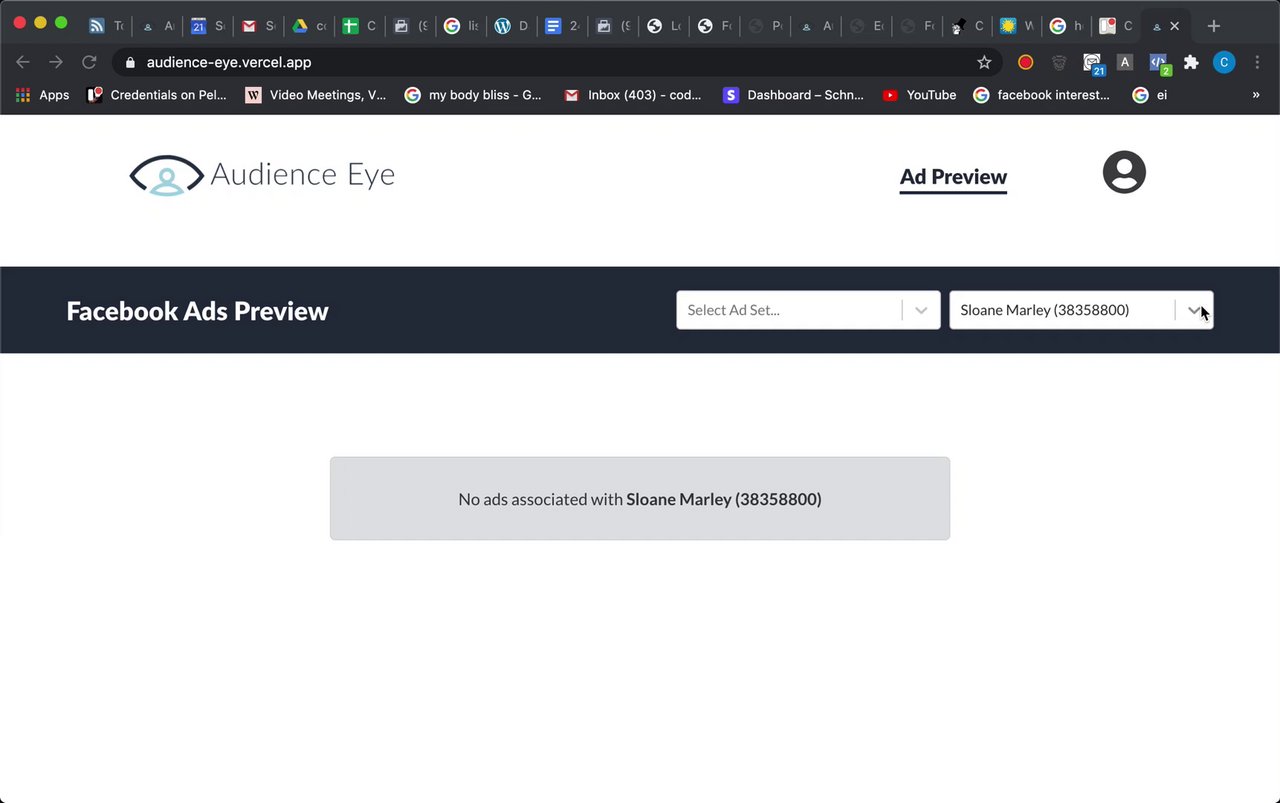Open the extension with the 21 badge
The image size is (1280, 803).
click(x=1093, y=64)
